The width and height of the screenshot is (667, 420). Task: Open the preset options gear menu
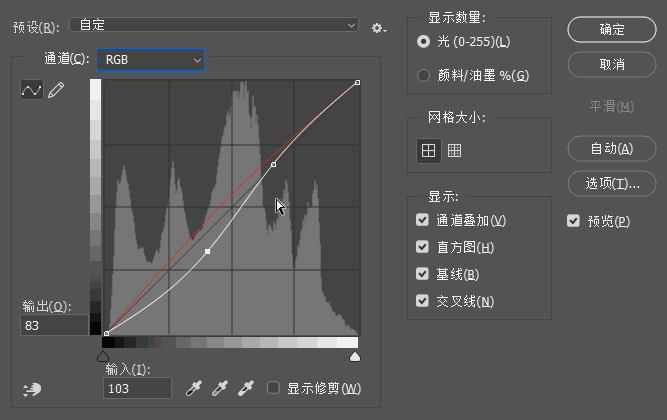[378, 29]
